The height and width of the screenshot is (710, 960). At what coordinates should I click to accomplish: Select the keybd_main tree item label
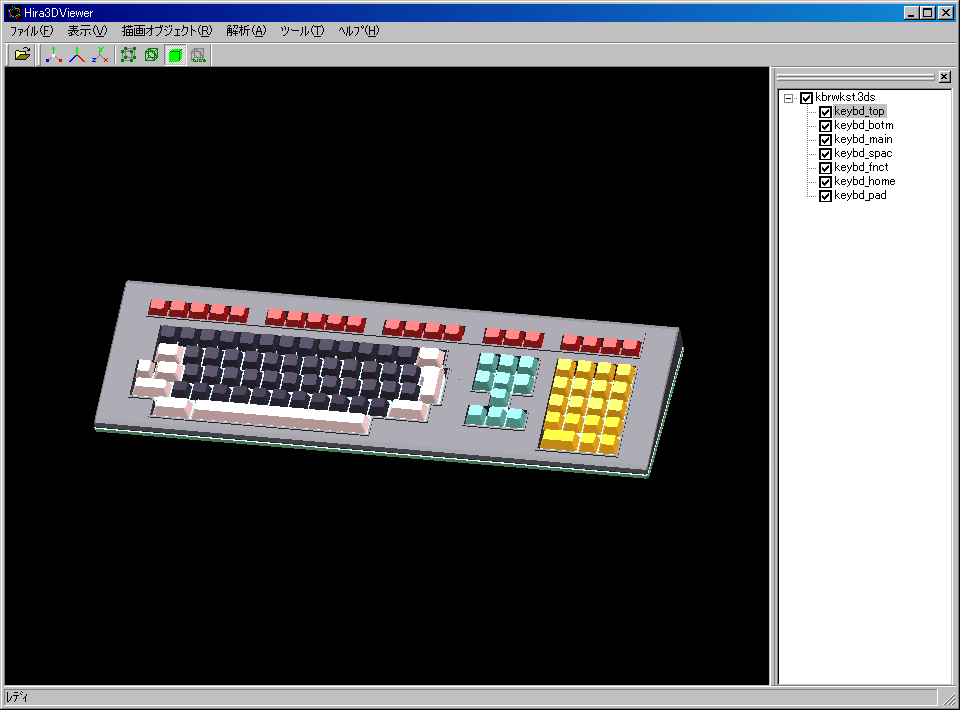[x=863, y=140]
